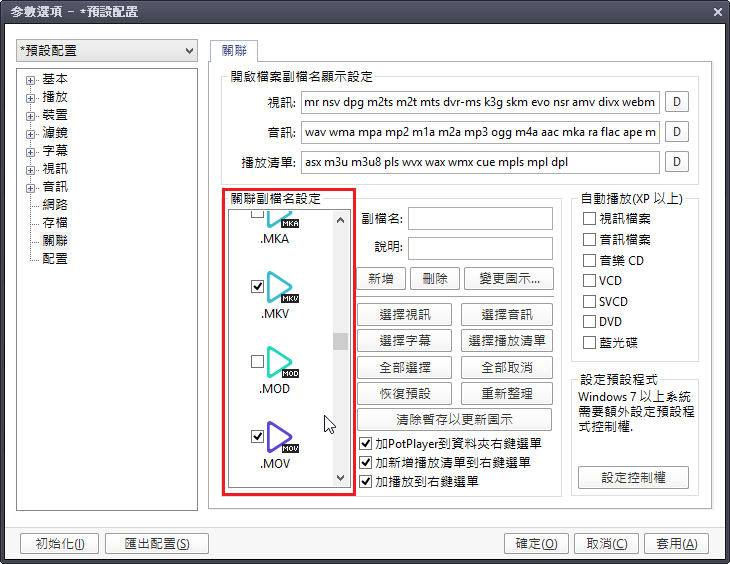This screenshot has height=564, width=730.
Task: Toggle 加新增播放清單到右鍵選單 checkbox
Action: pyautogui.click(x=366, y=462)
